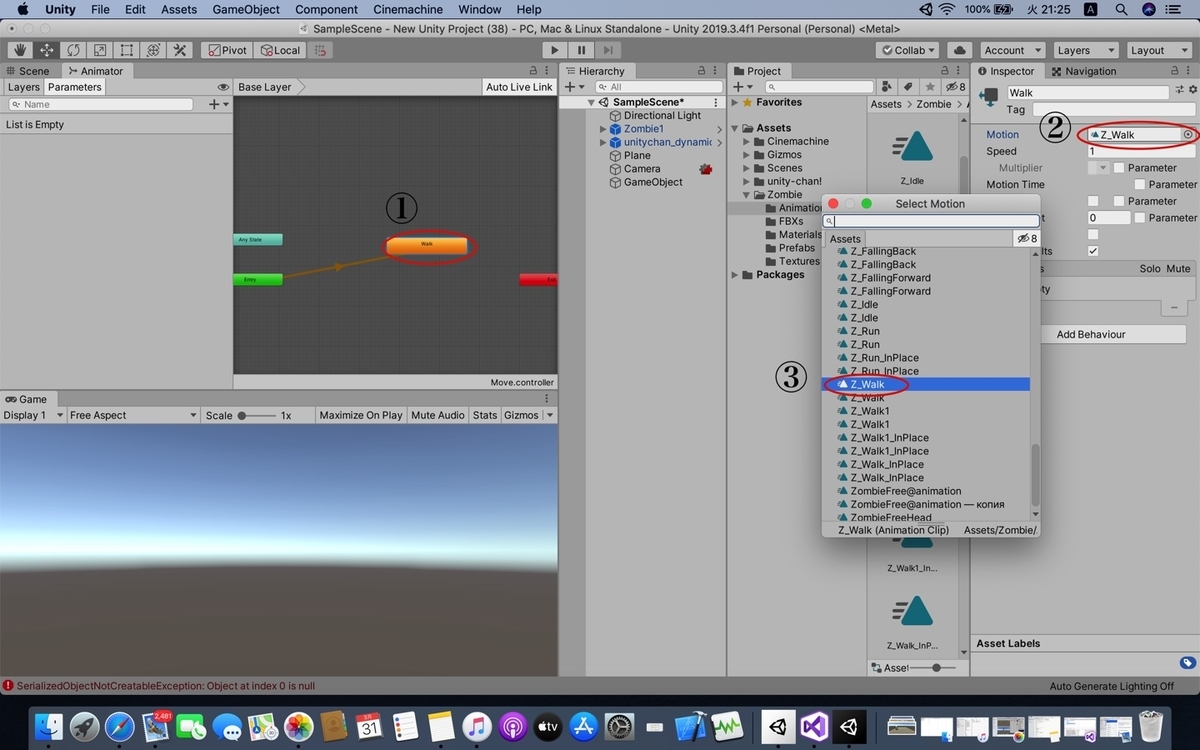The width and height of the screenshot is (1200, 750).
Task: Switch to the Navigation tab
Action: (1083, 71)
